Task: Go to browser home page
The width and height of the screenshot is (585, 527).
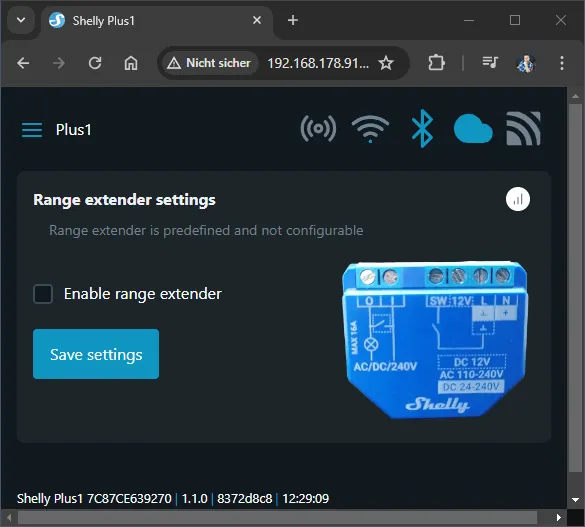Action: (131, 63)
